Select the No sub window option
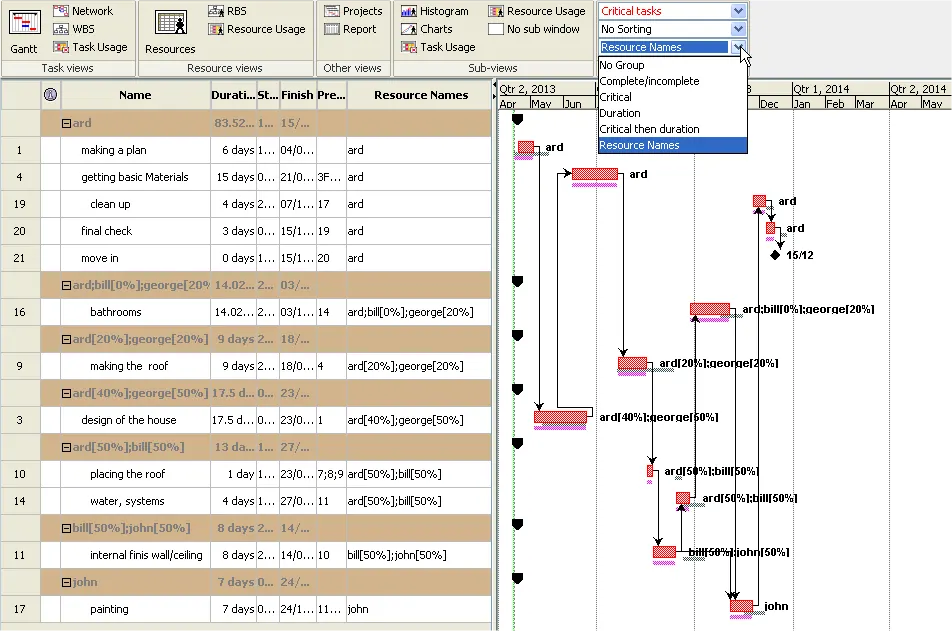The image size is (952, 631). click(534, 29)
